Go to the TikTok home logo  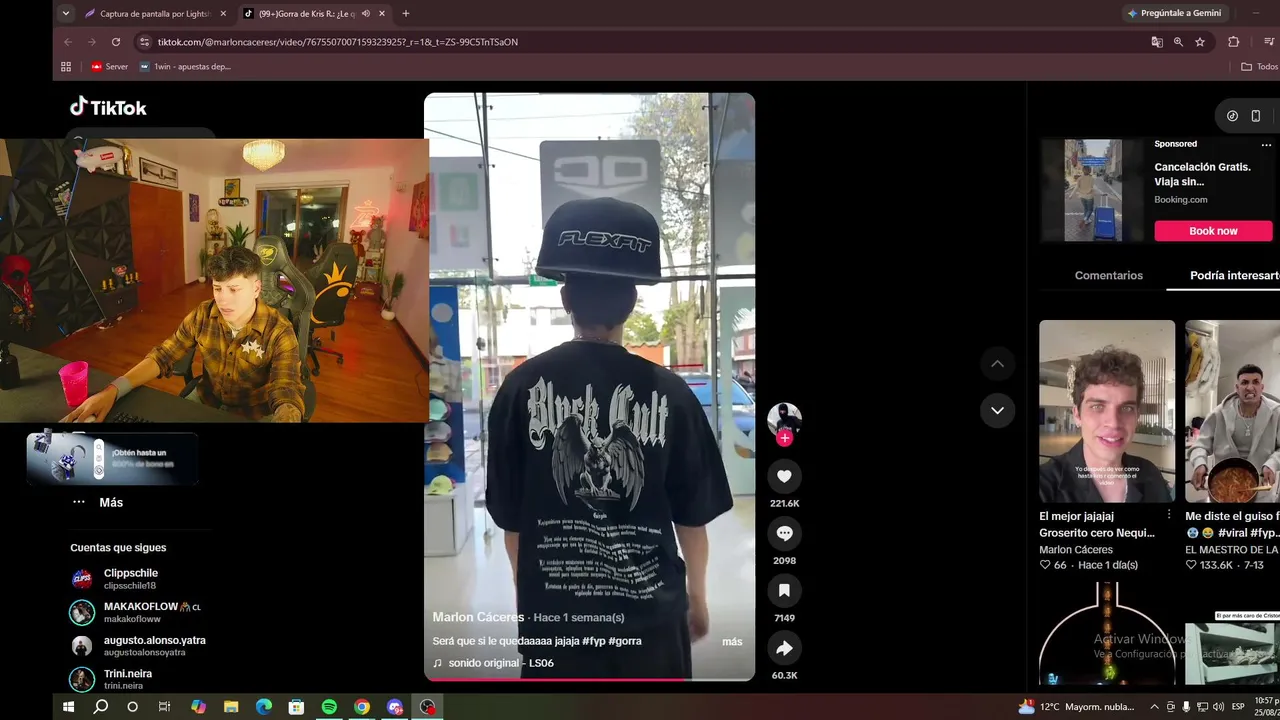coord(108,107)
